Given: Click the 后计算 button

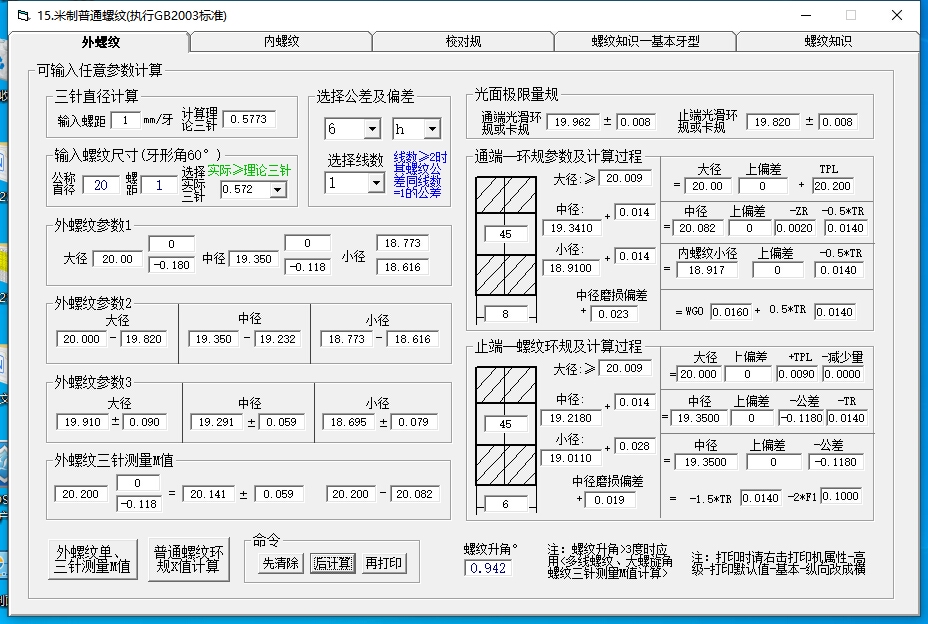Looking at the screenshot, I should click(331, 563).
